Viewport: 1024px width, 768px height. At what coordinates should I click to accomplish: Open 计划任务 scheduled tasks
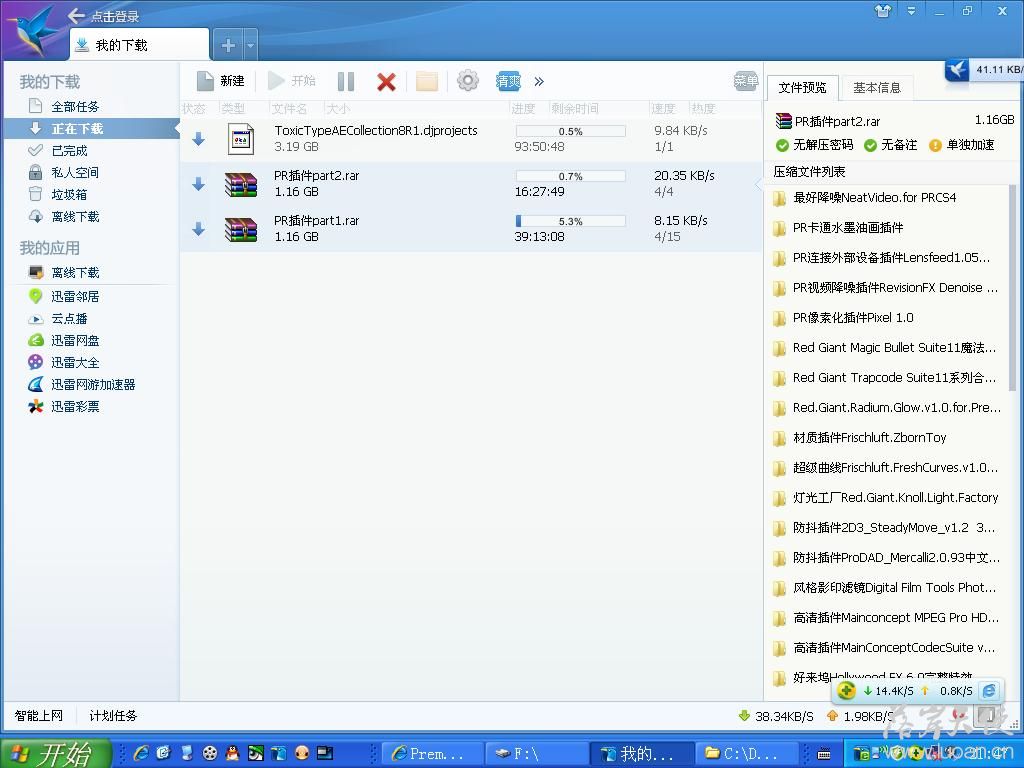pyautogui.click(x=113, y=716)
